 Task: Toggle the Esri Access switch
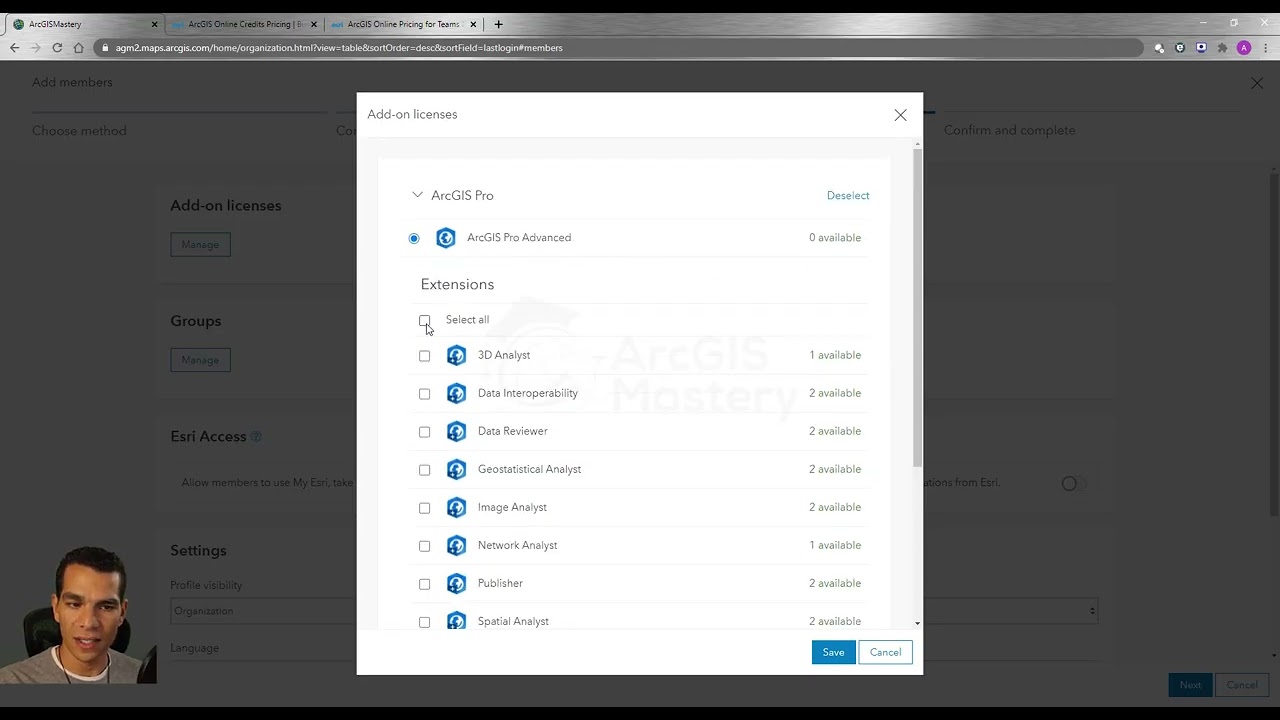tap(1073, 483)
